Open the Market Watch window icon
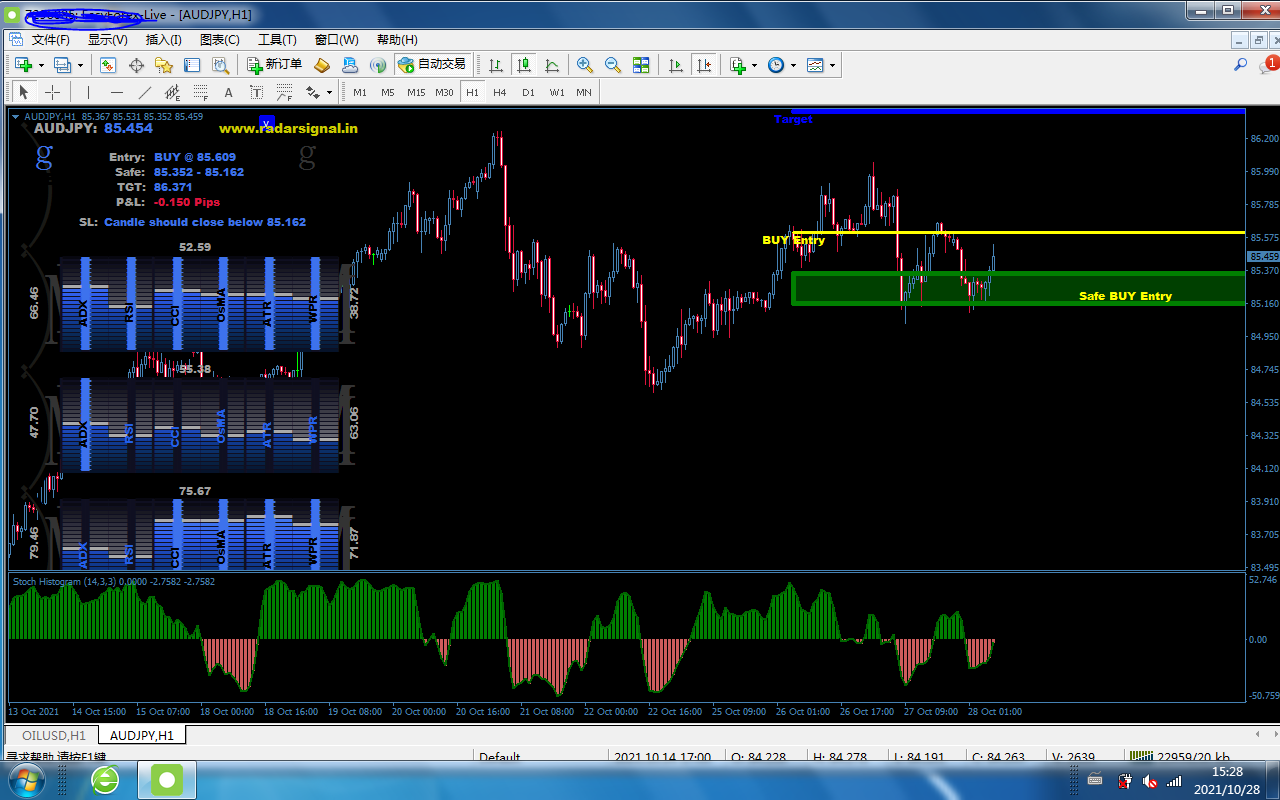Viewport: 1280px width, 800px height. tap(108, 65)
